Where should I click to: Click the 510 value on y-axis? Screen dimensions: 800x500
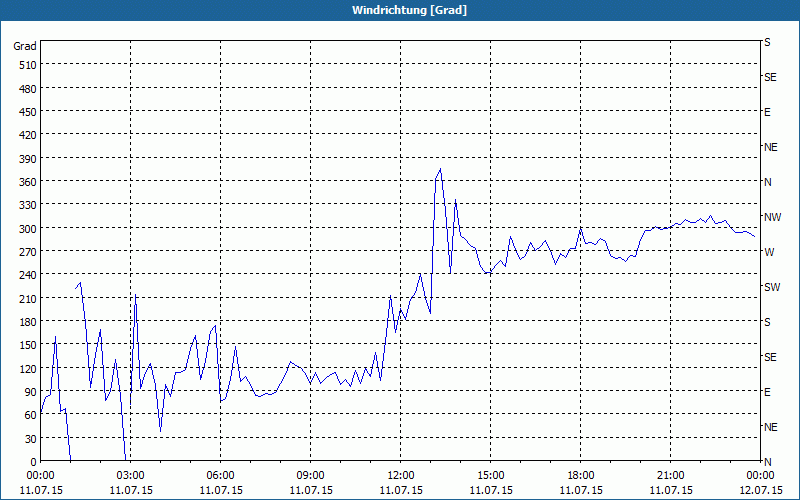(25, 65)
